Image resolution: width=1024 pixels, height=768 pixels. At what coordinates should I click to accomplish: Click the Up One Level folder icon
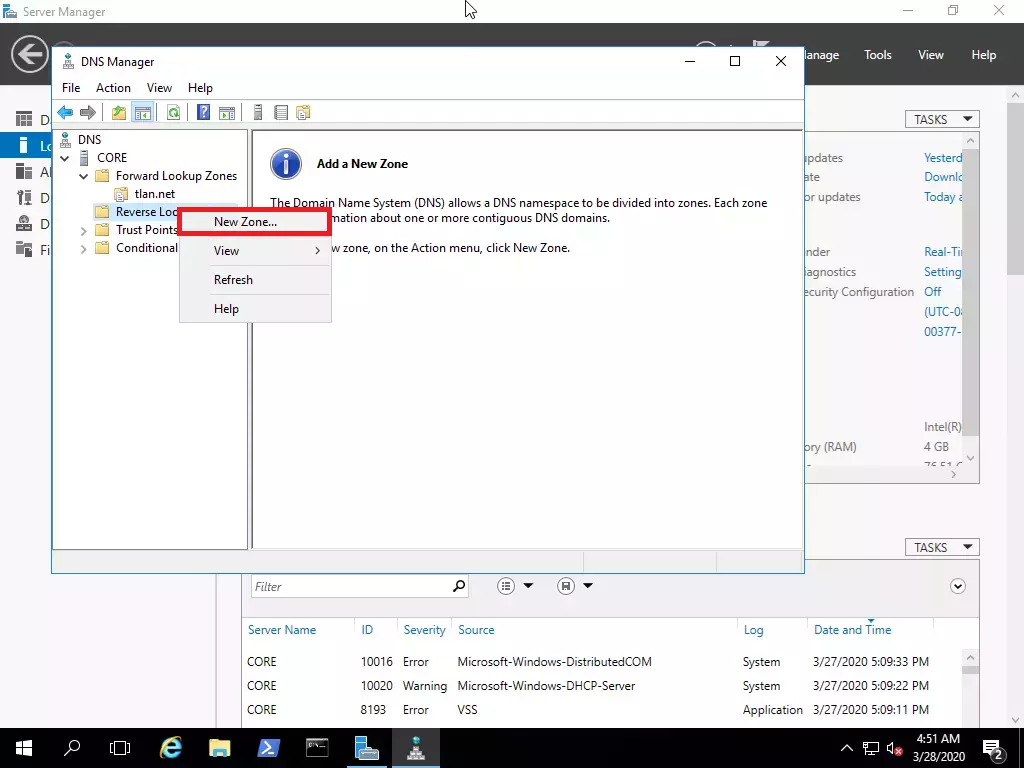click(119, 112)
